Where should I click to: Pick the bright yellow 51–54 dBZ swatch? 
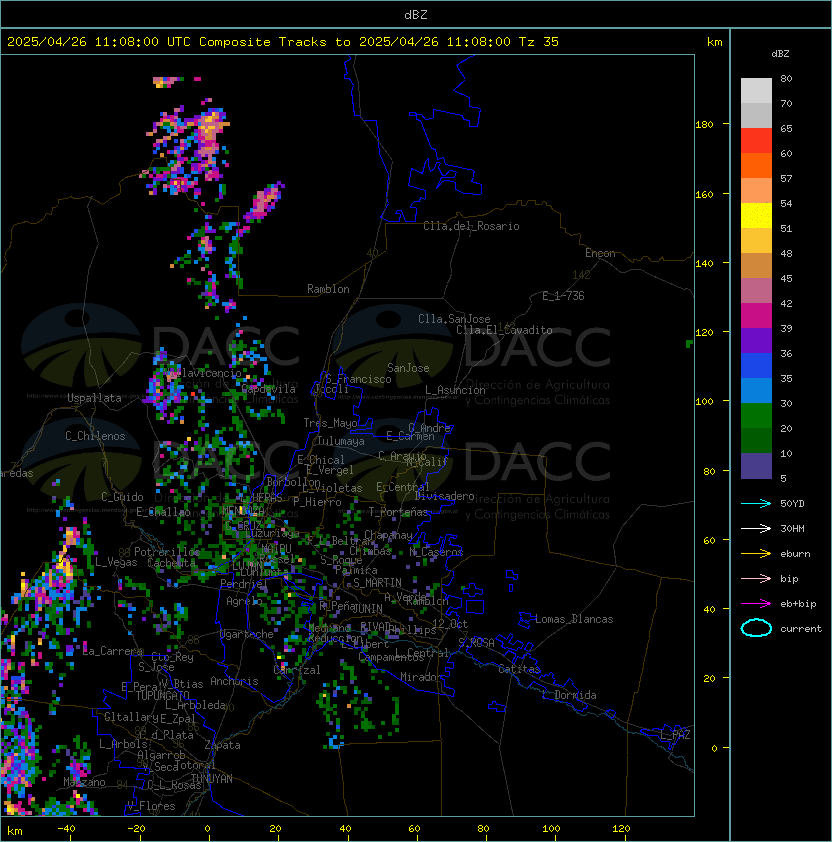point(756,216)
